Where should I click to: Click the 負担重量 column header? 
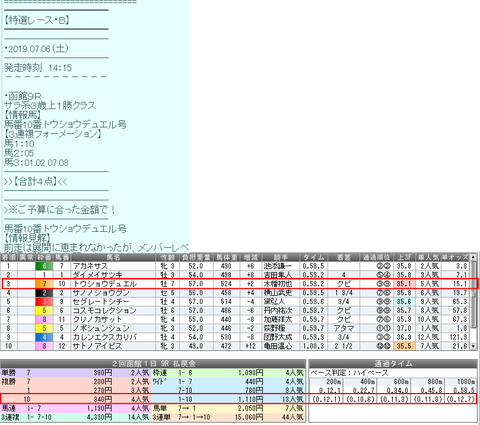click(x=196, y=257)
